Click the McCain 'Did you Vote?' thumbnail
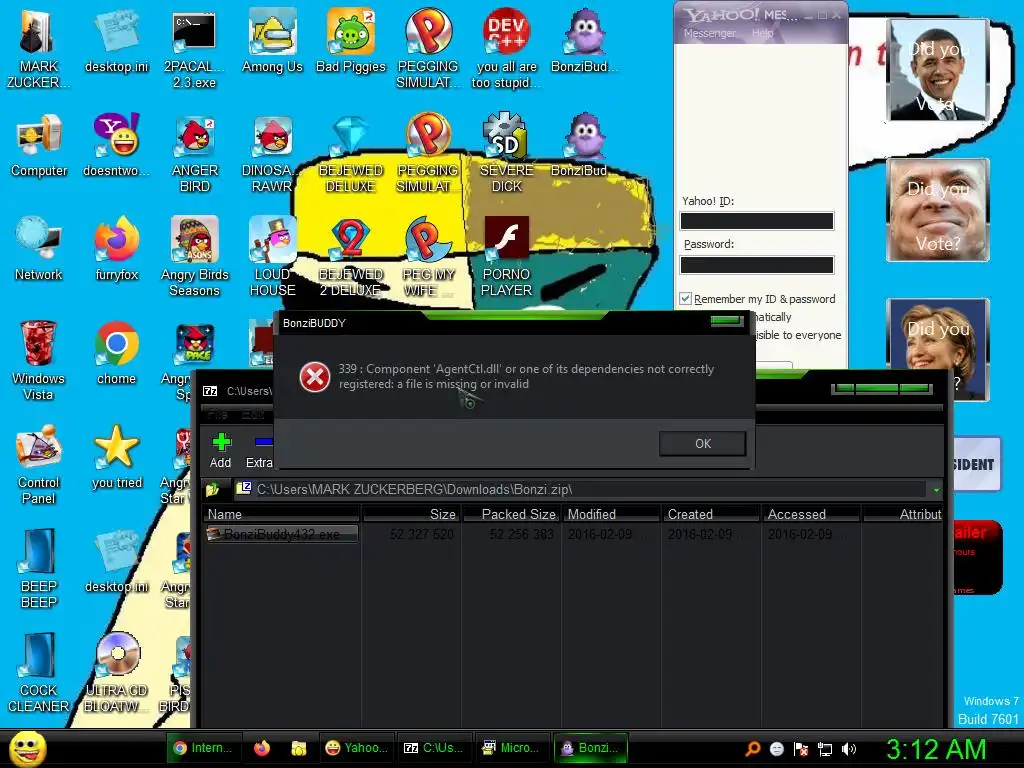 [x=938, y=210]
